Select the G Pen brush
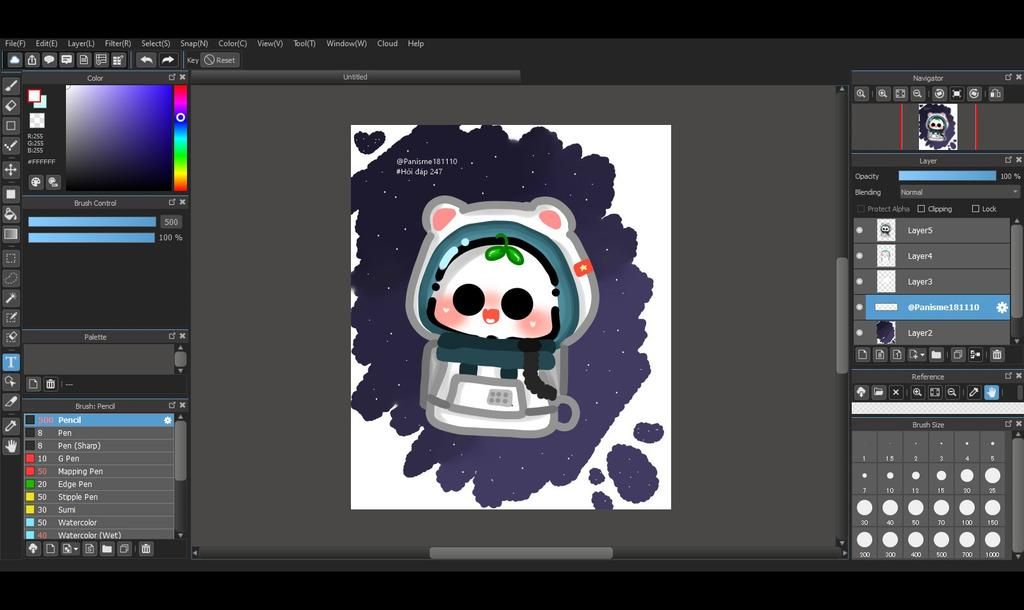This screenshot has height=610, width=1024. coord(99,458)
